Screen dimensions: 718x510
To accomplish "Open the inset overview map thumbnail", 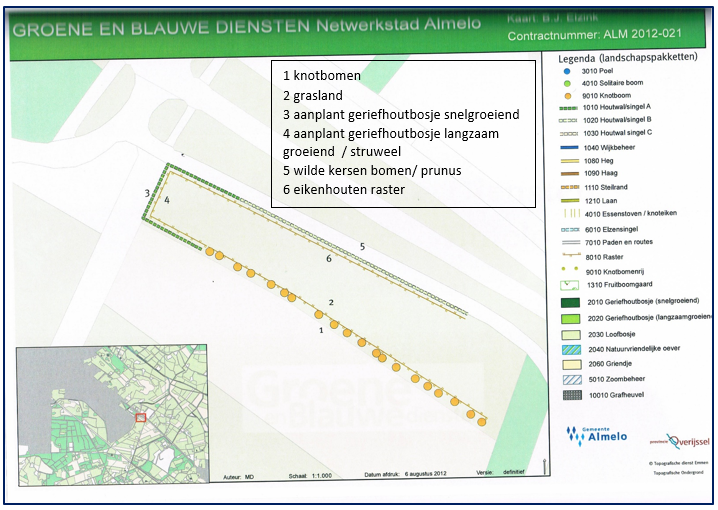I will pyautogui.click(x=112, y=414).
